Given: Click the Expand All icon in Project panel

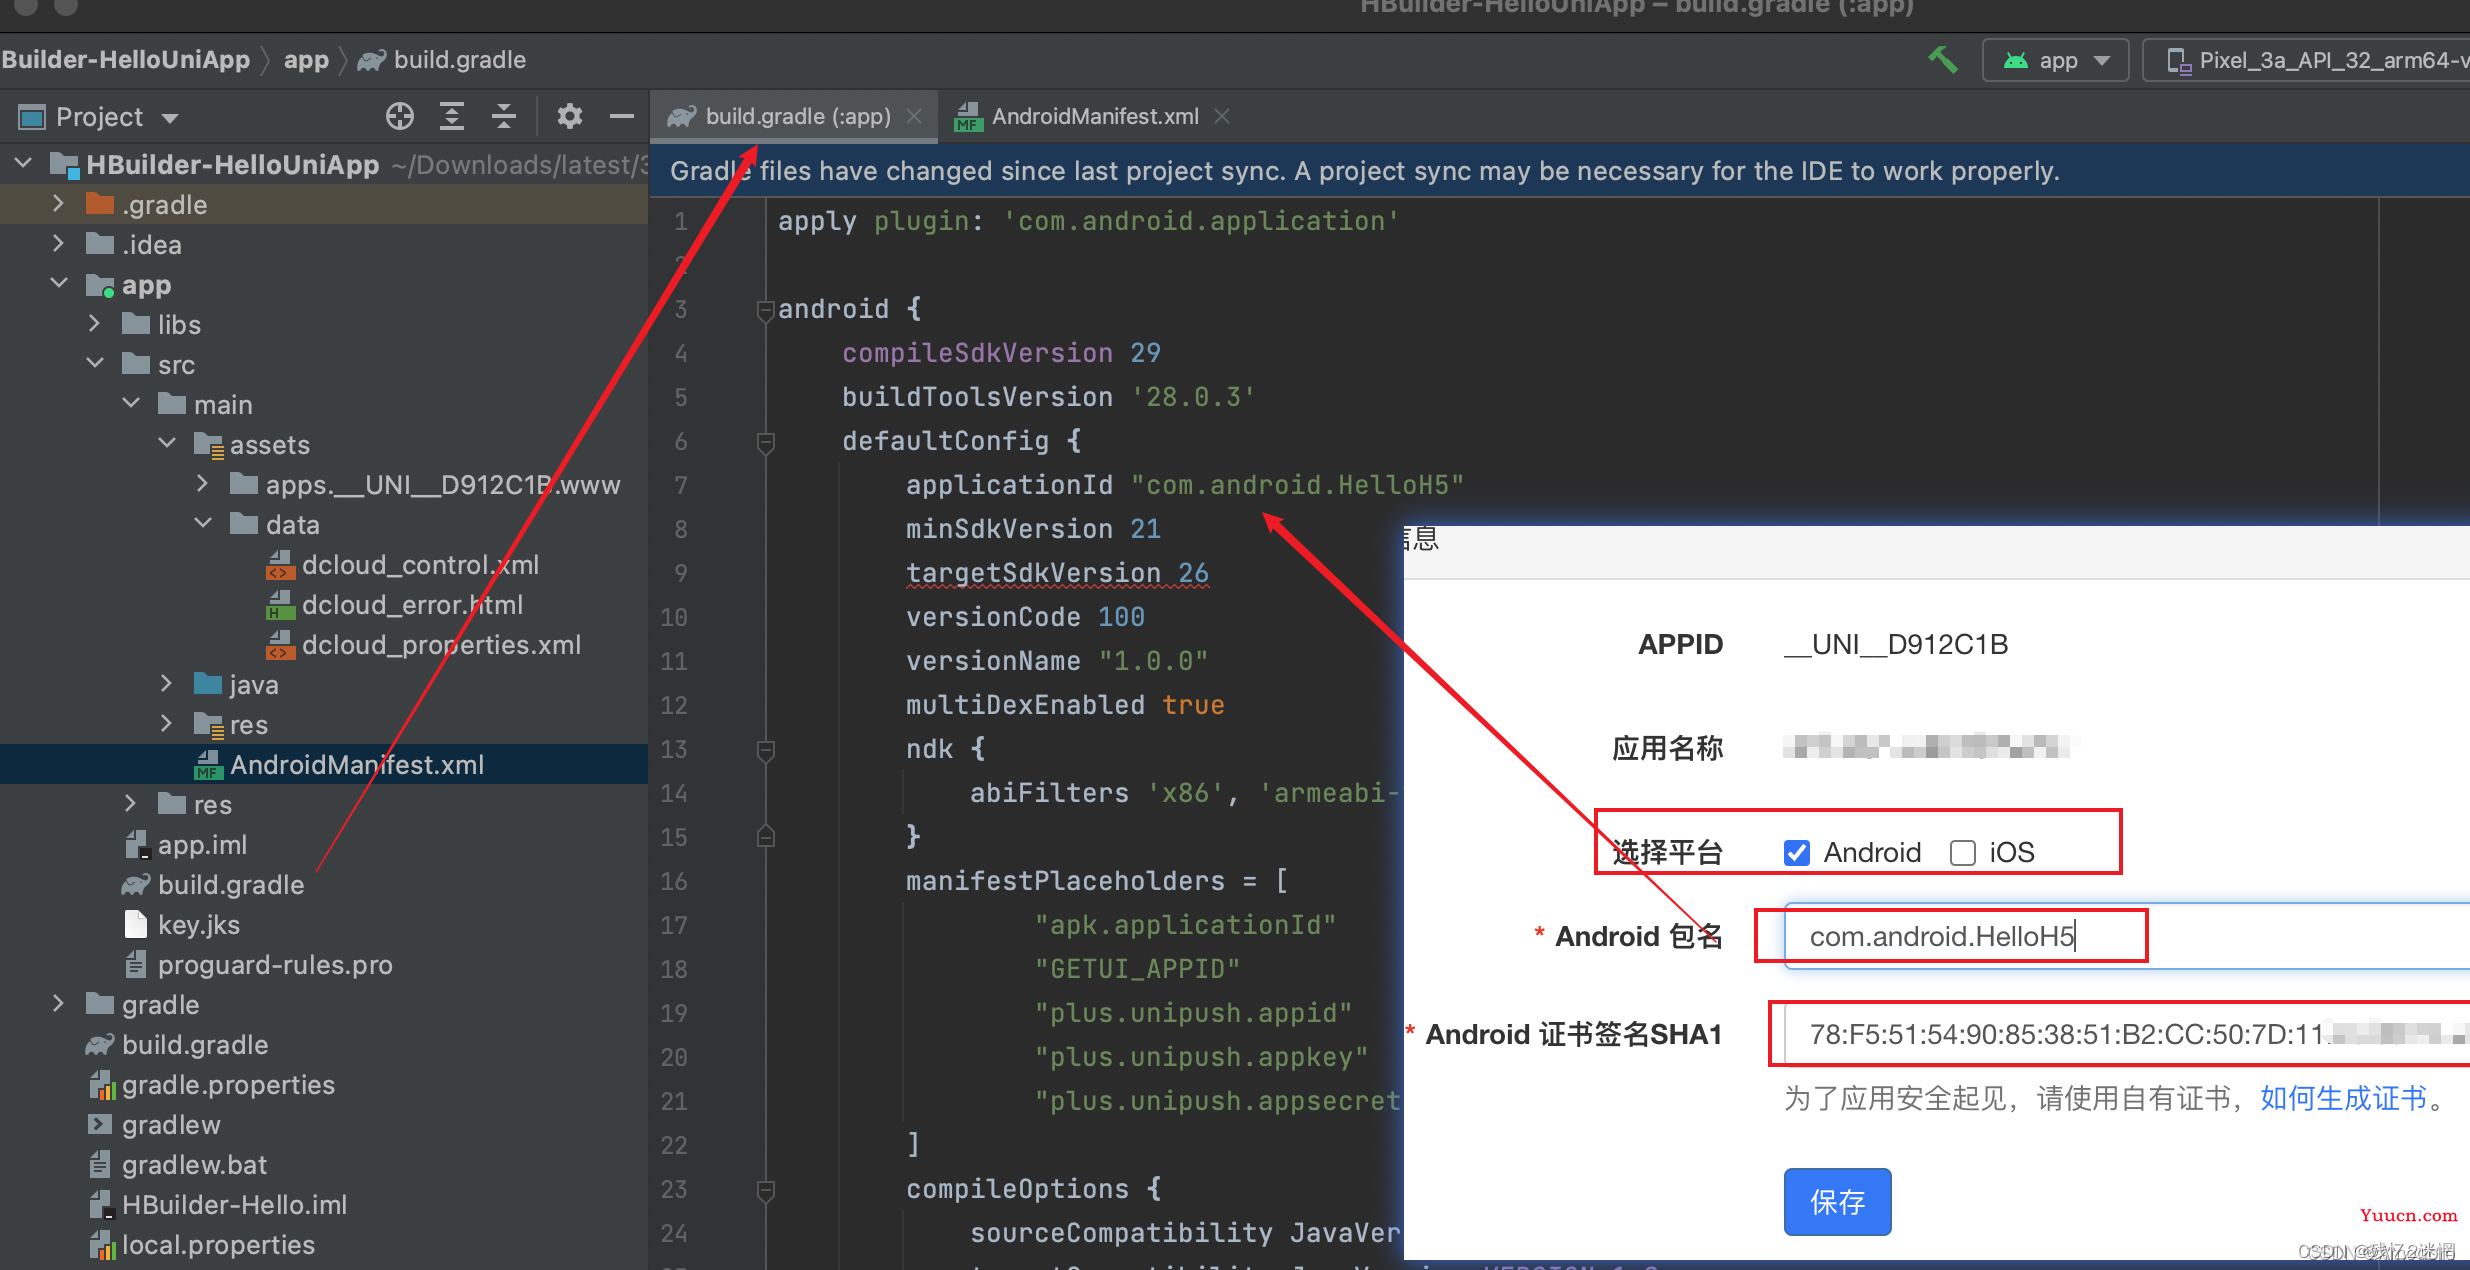Looking at the screenshot, I should [x=452, y=117].
